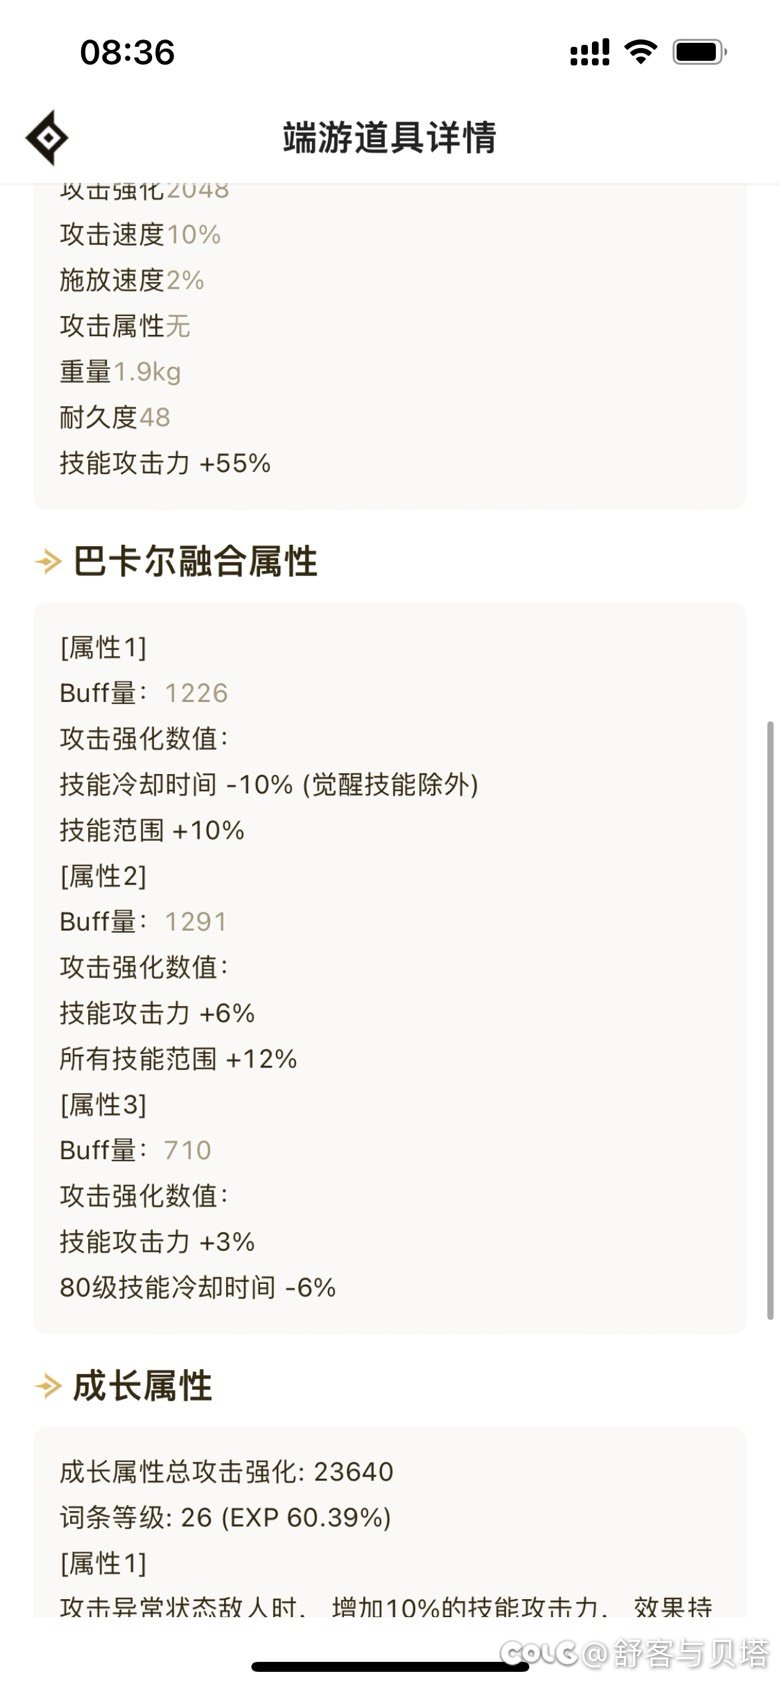This screenshot has width=780, height=1688.
Task: Tap the cellular signal bars icon
Action: coord(589,52)
